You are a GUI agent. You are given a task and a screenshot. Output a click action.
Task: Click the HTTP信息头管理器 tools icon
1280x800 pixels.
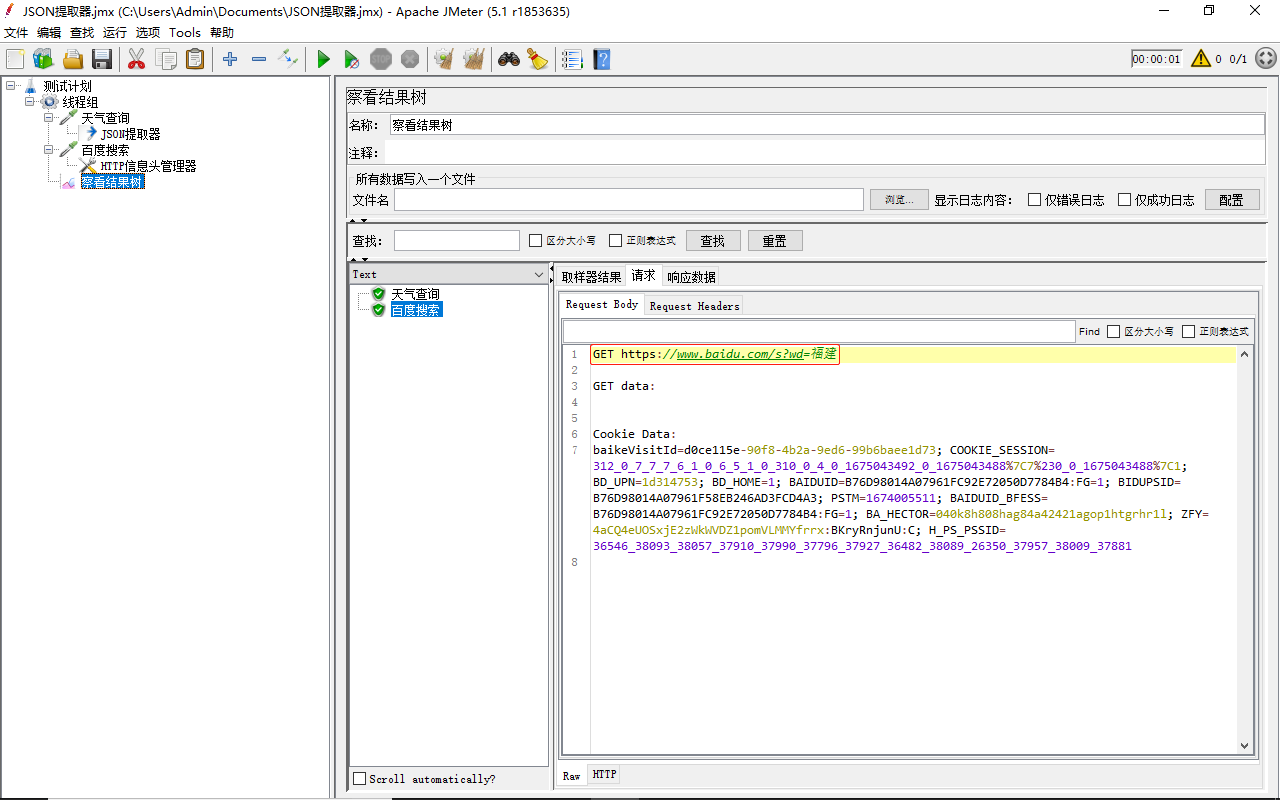point(88,166)
